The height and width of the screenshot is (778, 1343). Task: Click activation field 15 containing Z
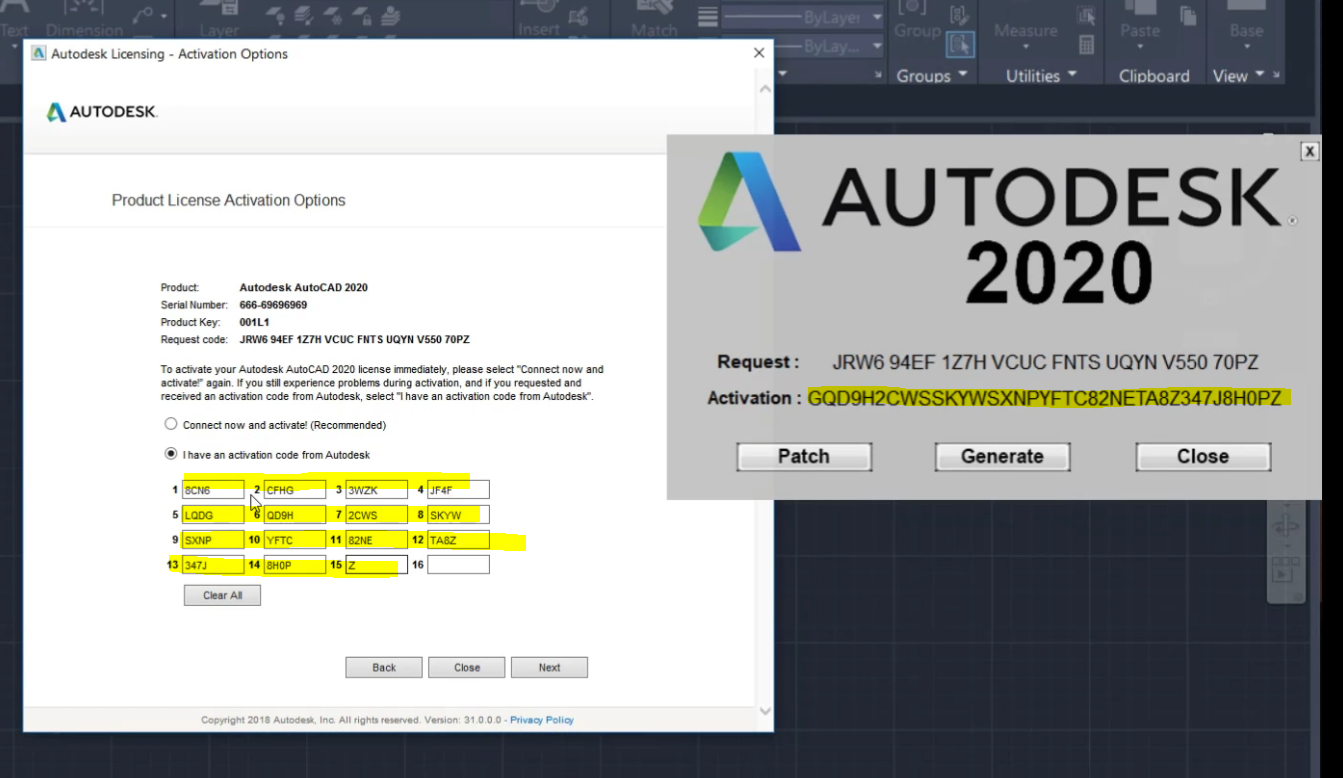pyautogui.click(x=376, y=565)
